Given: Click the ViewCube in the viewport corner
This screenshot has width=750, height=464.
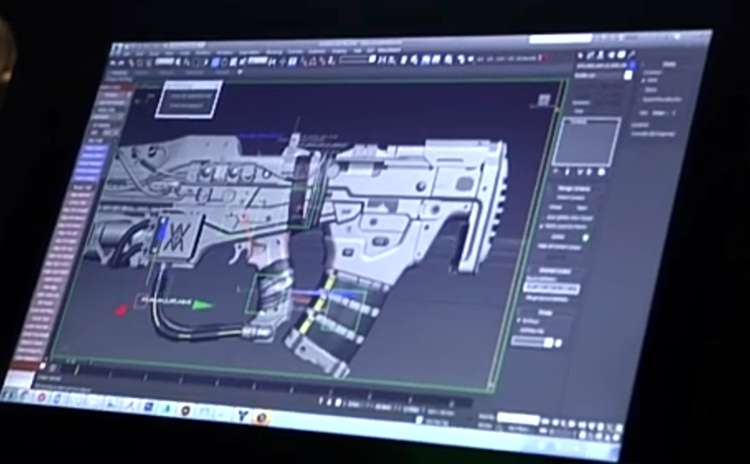Looking at the screenshot, I should 544,100.
